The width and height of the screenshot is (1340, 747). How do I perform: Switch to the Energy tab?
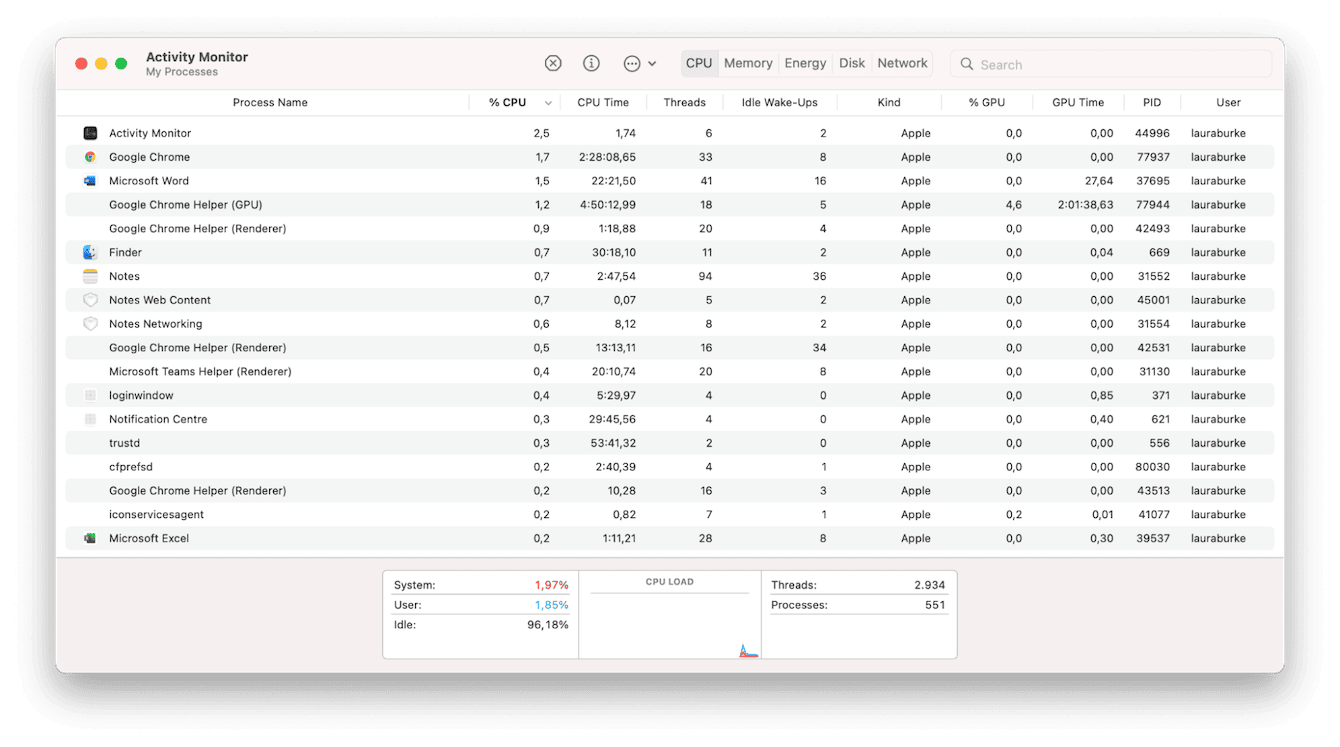[805, 63]
